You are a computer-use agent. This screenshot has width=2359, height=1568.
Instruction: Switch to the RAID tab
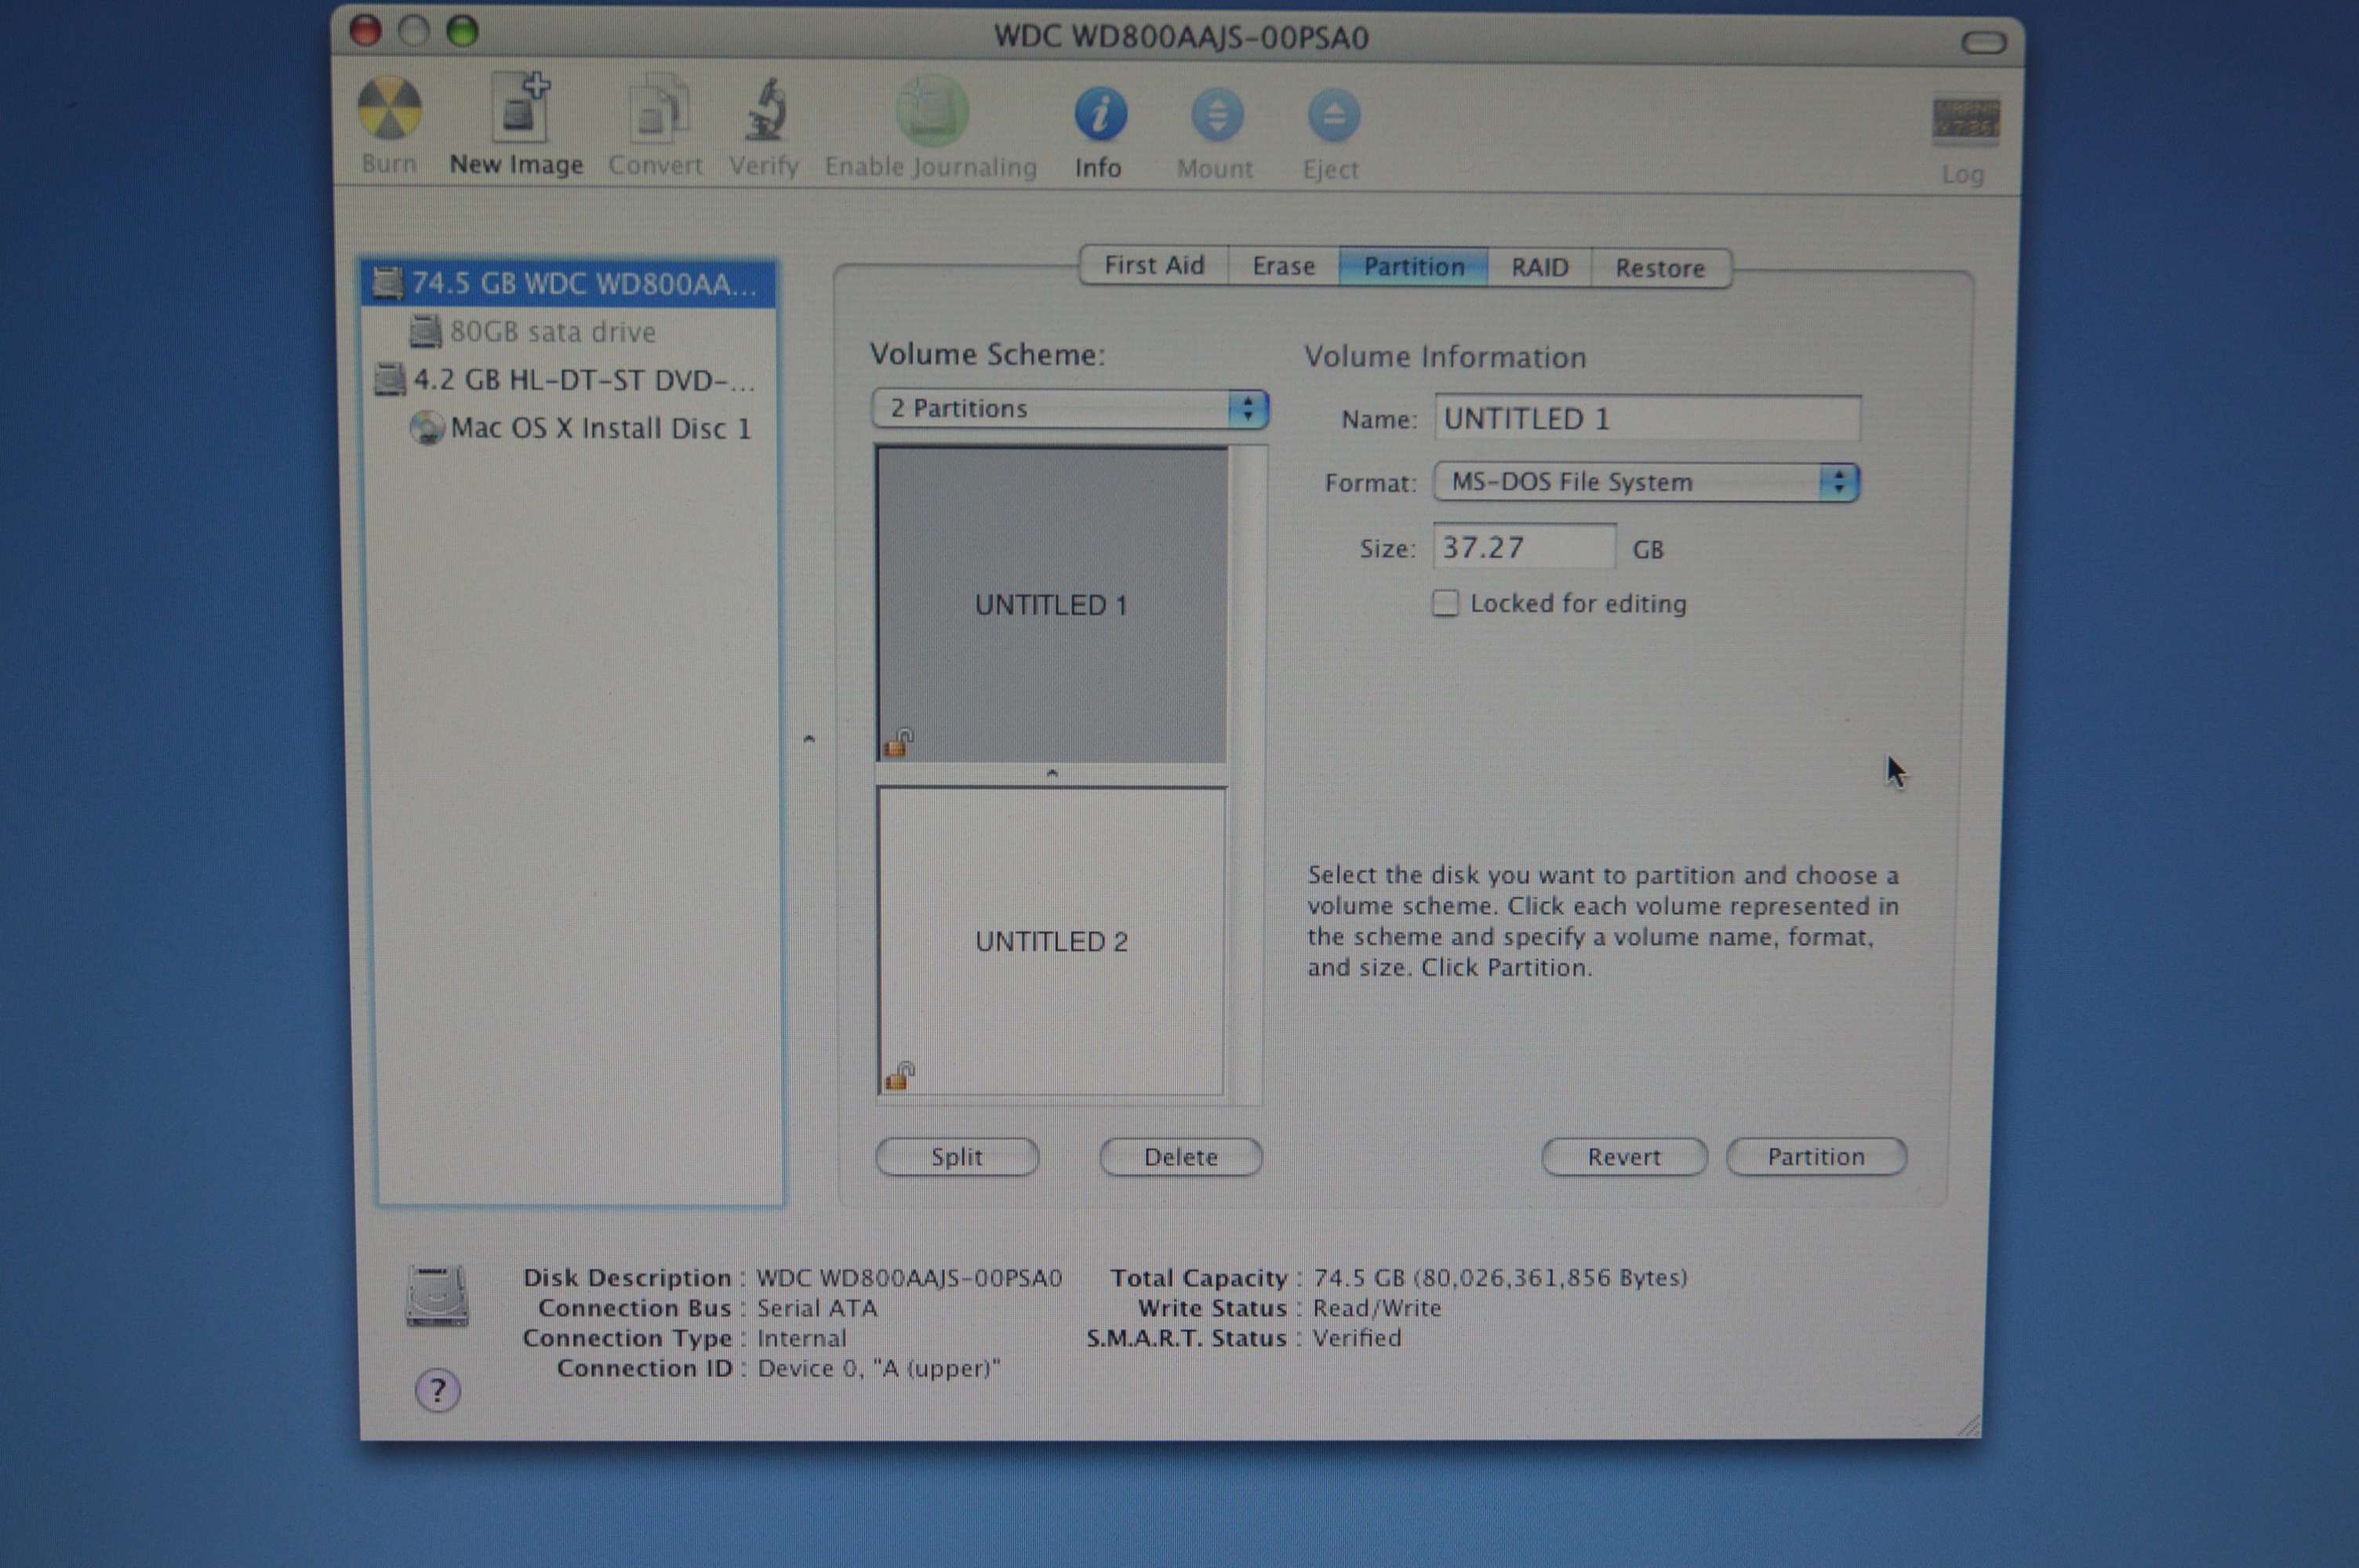click(1539, 268)
